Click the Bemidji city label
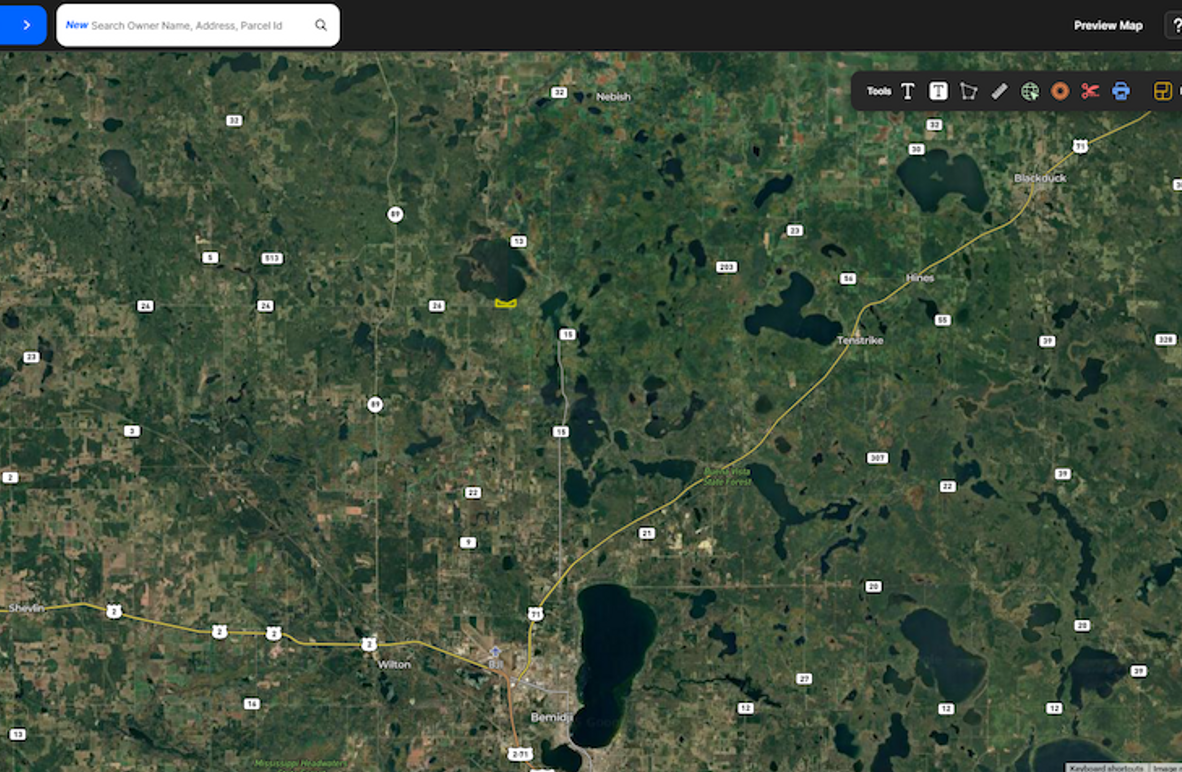Viewport: 1182px width, 772px height. click(x=549, y=718)
